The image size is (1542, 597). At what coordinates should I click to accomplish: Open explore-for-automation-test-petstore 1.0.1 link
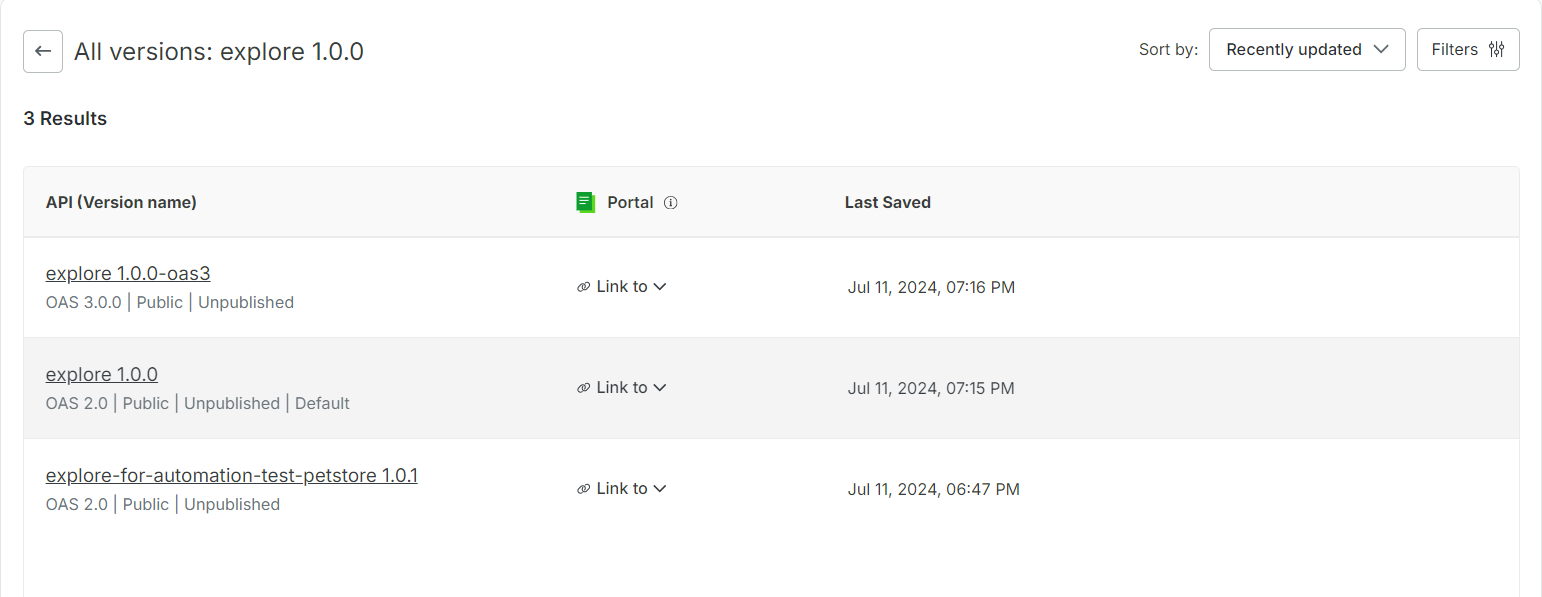[x=231, y=475]
